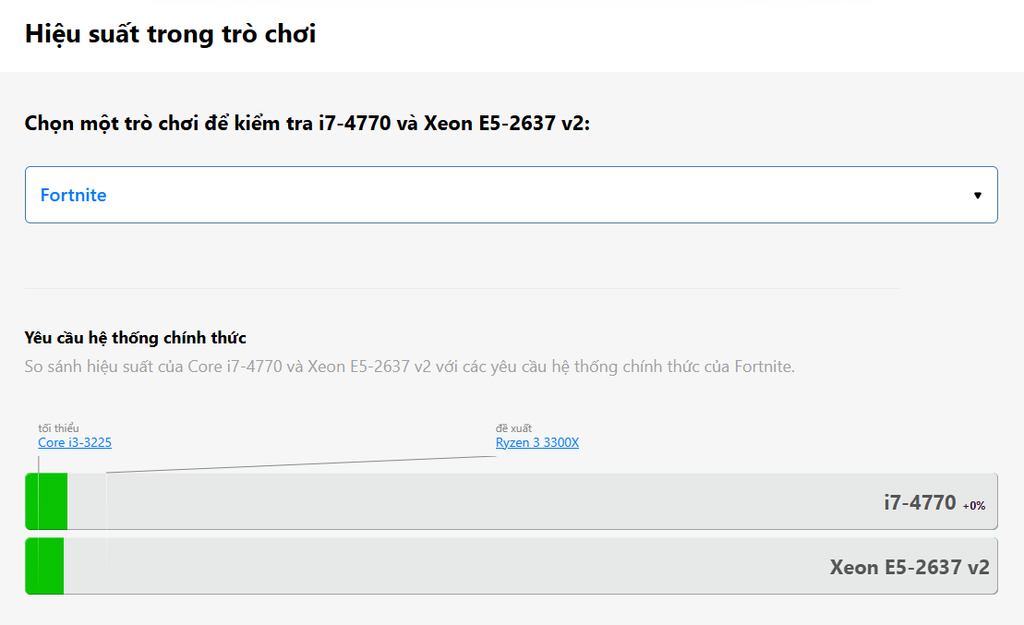The image size is (1024, 625).
Task: Open the Fortnite game selection dropdown
Action: pos(511,195)
